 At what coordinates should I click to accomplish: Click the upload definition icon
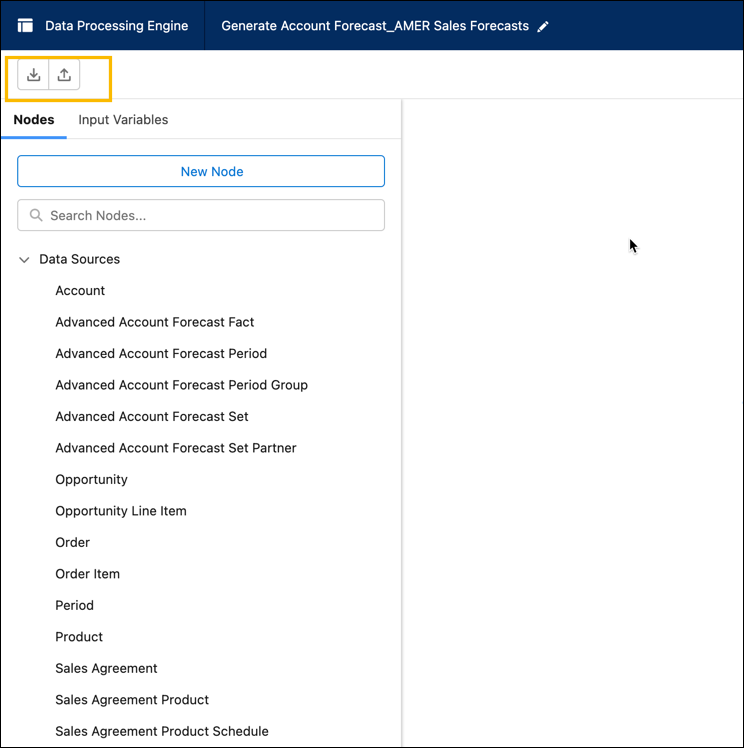coord(64,74)
